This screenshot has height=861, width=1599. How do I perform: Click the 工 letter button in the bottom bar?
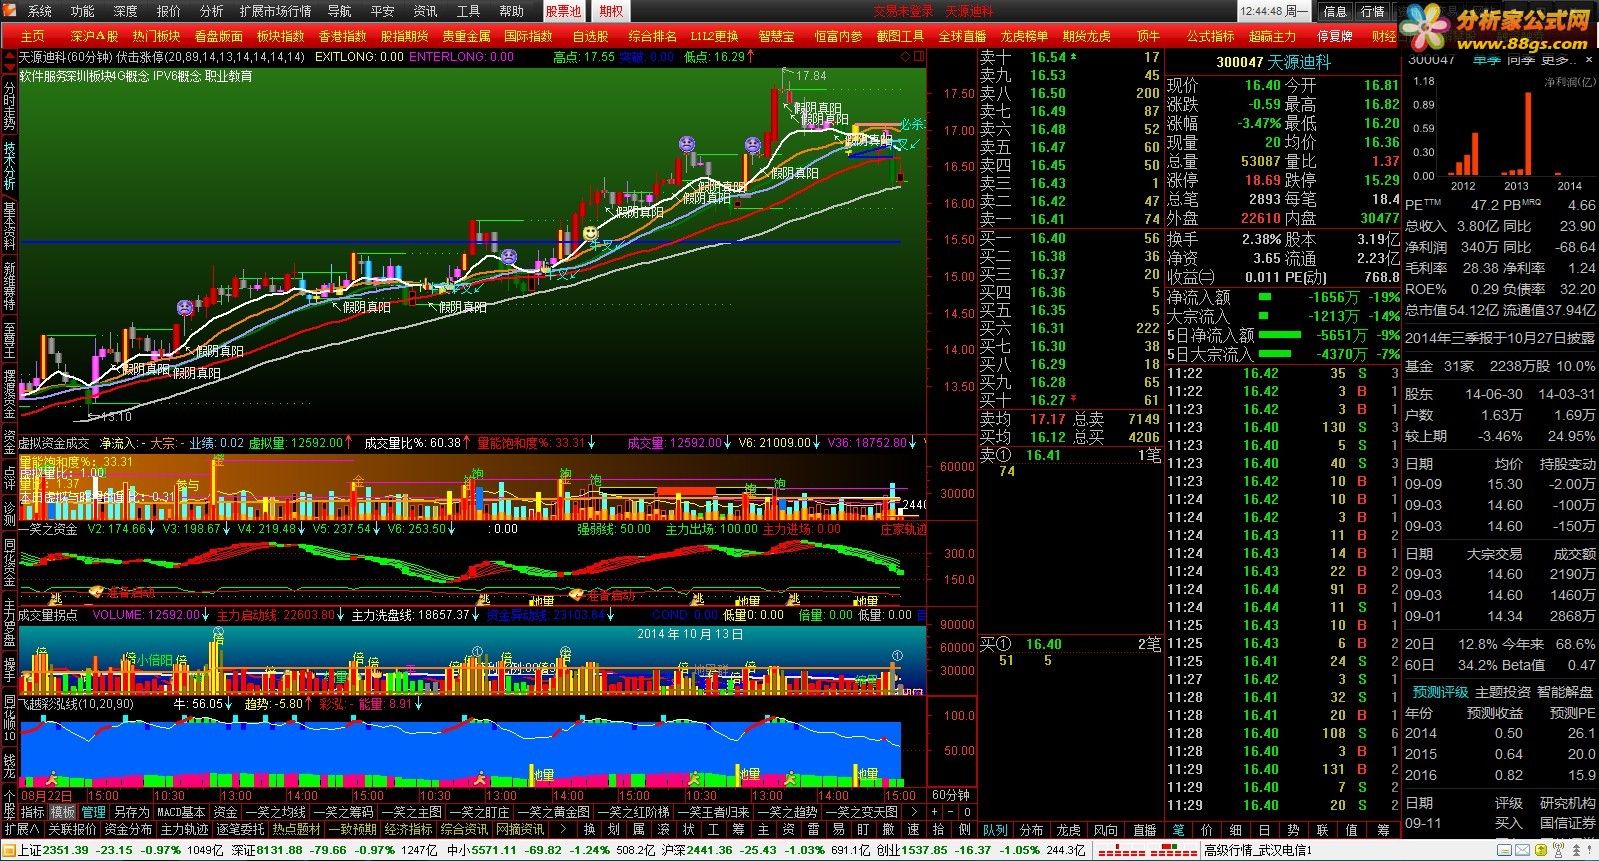(x=714, y=830)
